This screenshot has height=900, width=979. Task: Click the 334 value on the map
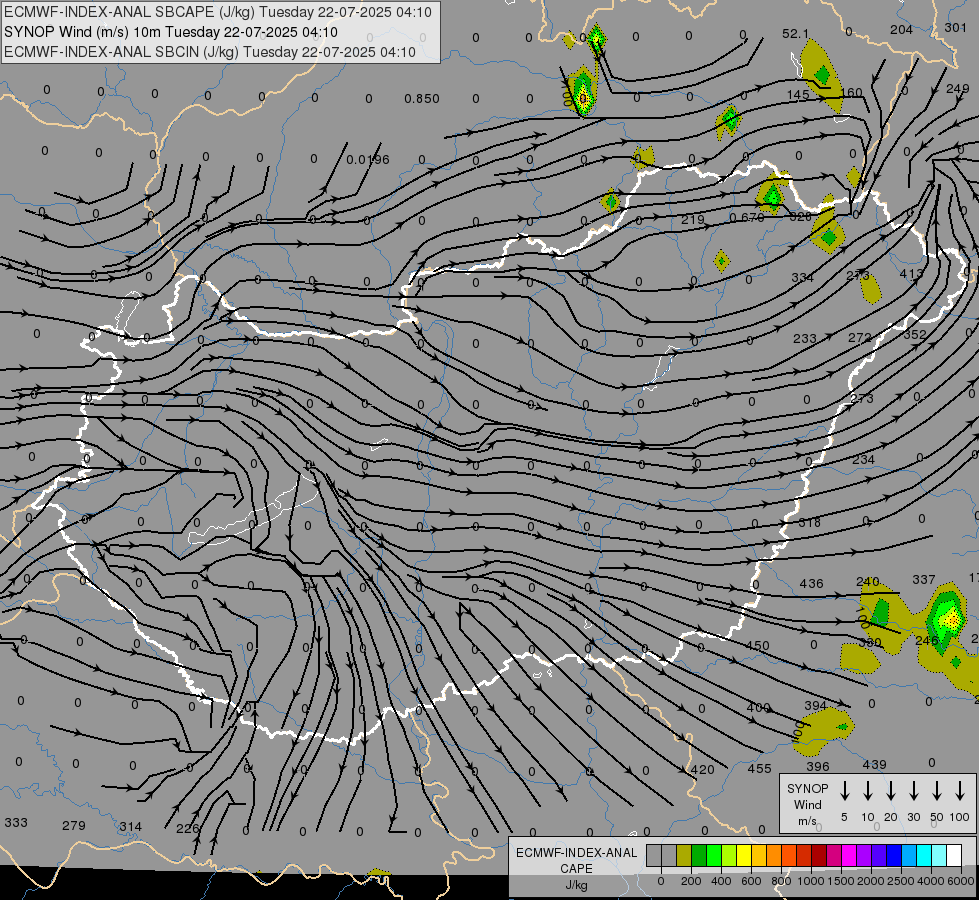point(802,278)
